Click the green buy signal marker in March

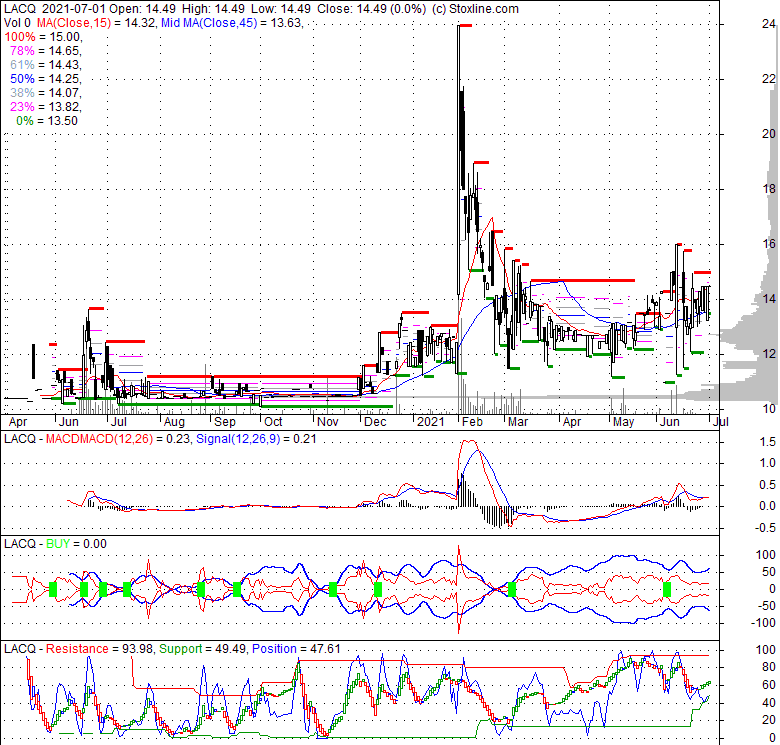(x=512, y=589)
